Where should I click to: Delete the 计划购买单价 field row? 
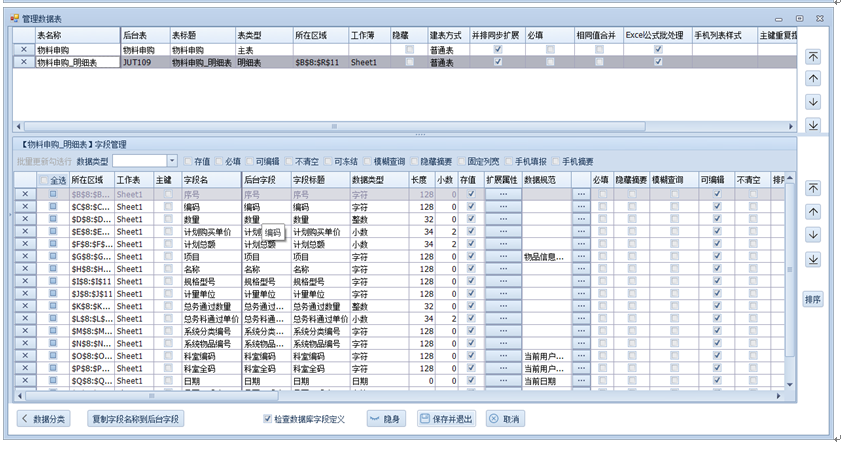point(25,232)
